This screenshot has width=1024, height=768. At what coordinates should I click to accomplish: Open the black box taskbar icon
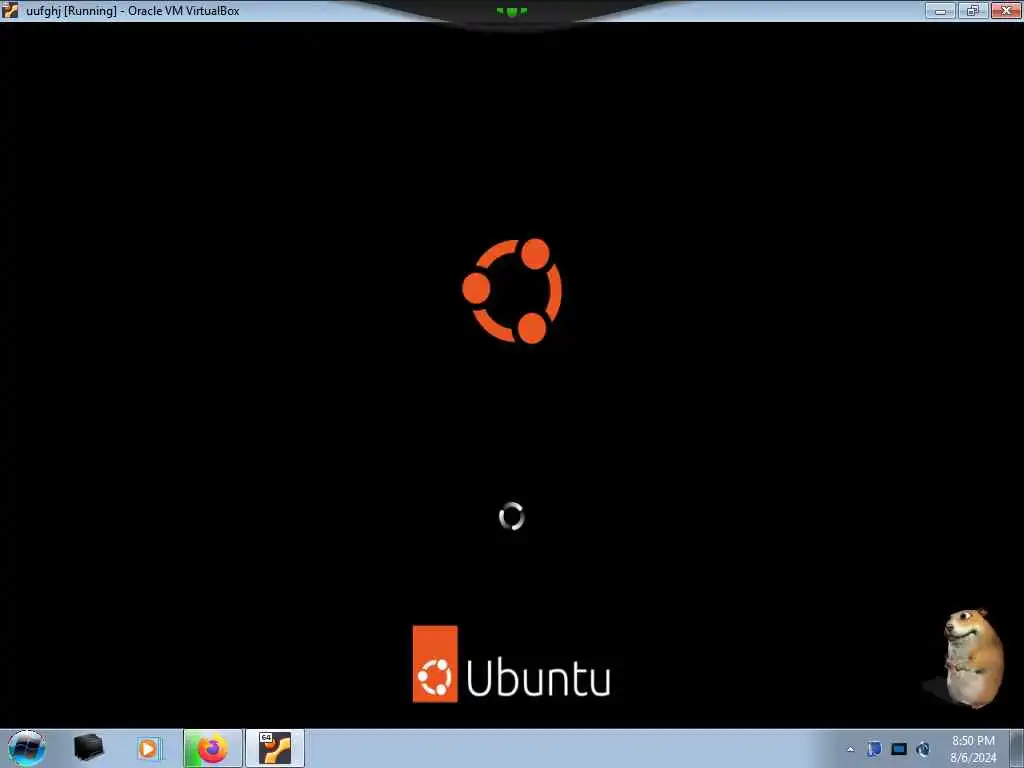coord(88,748)
